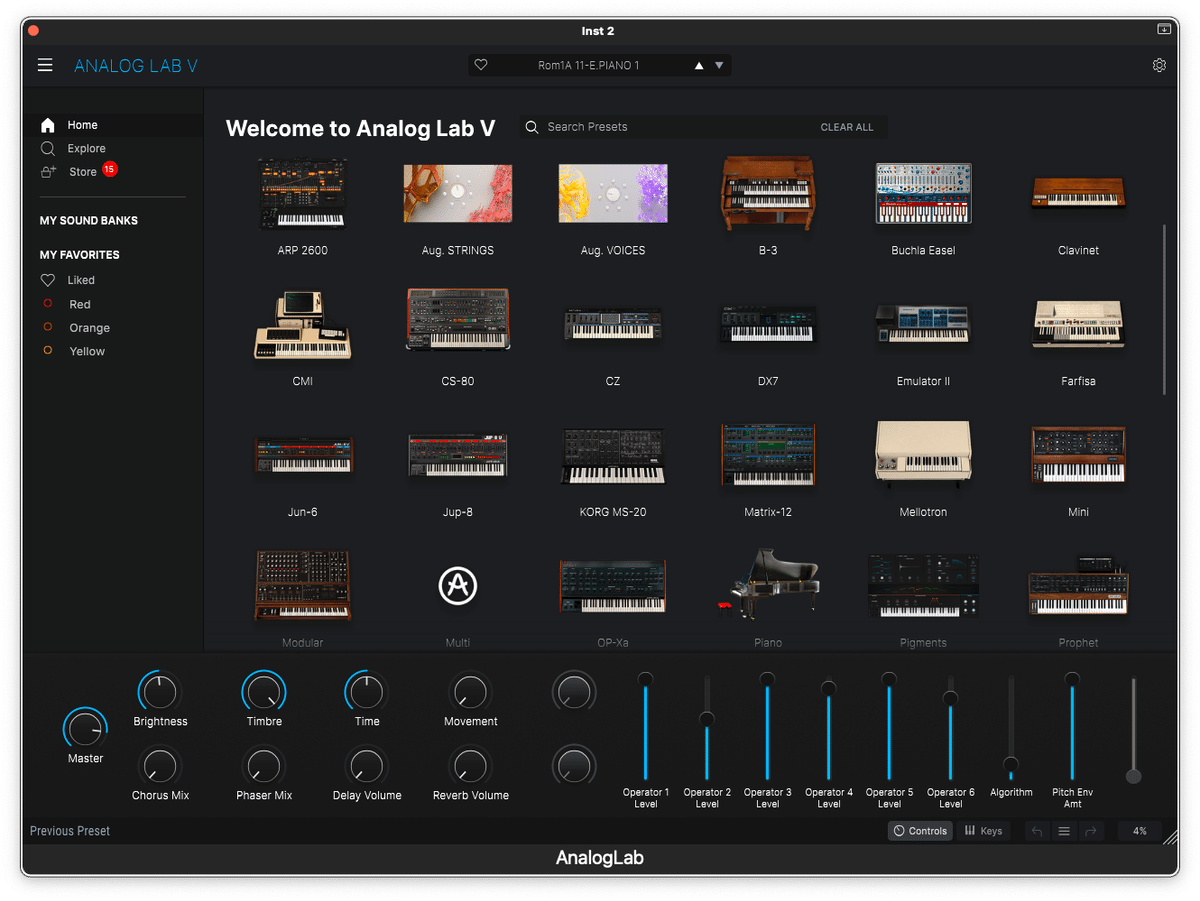The height and width of the screenshot is (901, 1200).
Task: Click the 4% CPU meter
Action: pyautogui.click(x=1140, y=831)
